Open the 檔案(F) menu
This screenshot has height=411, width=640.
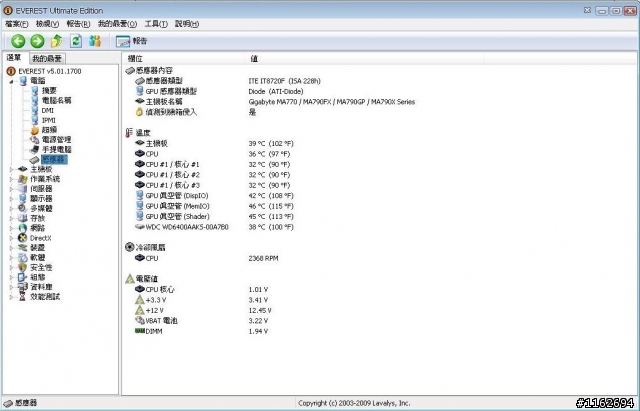click(x=17, y=24)
